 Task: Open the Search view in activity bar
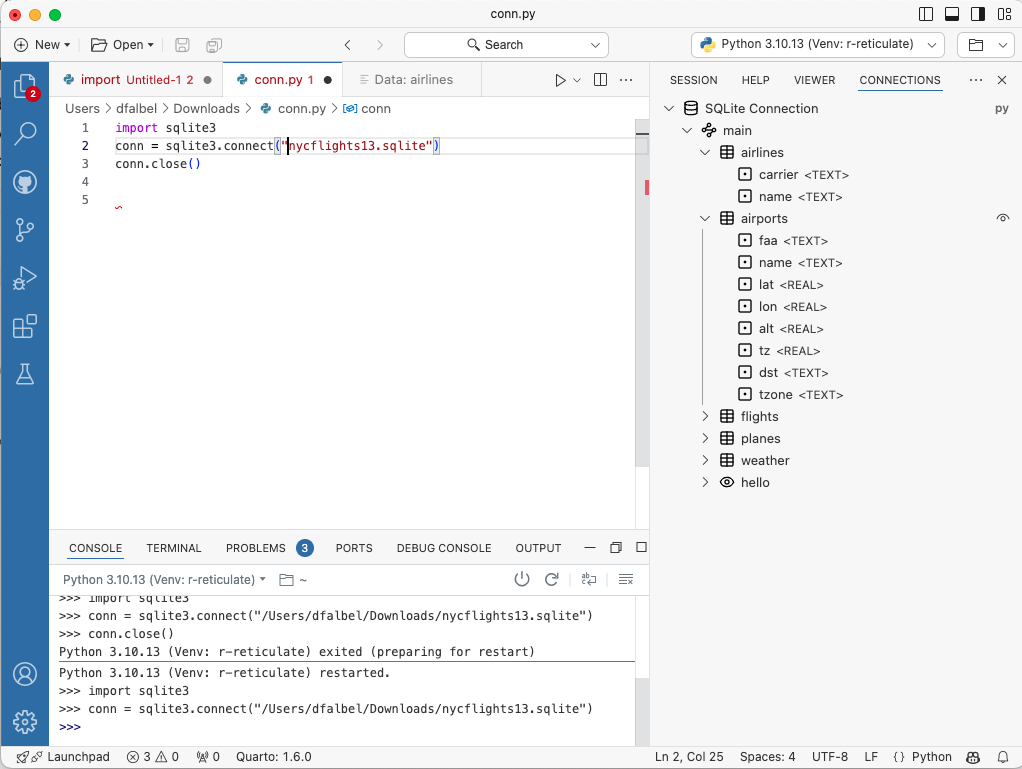pos(25,134)
